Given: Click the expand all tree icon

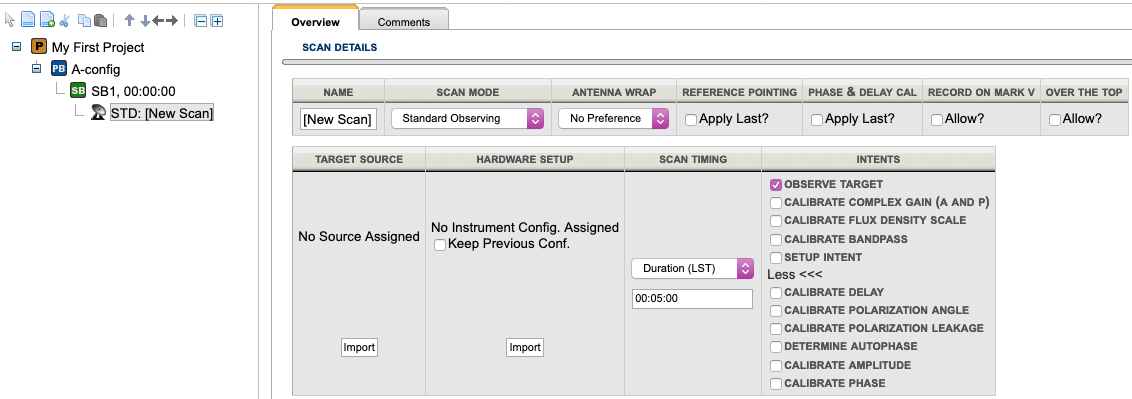Looking at the screenshot, I should [x=217, y=20].
